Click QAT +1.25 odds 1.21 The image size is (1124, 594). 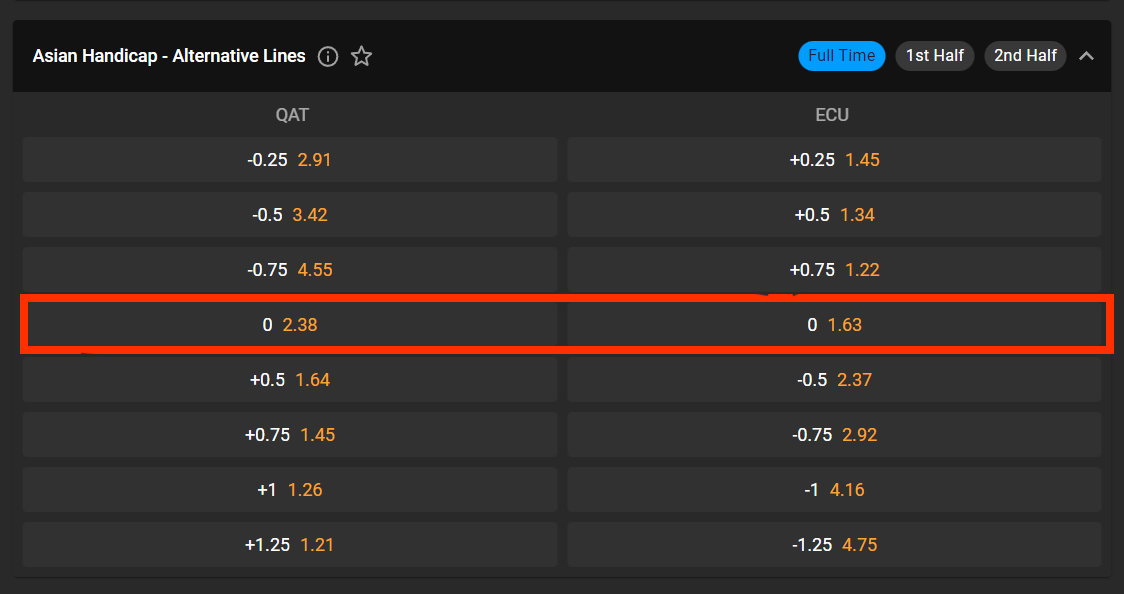pos(290,545)
